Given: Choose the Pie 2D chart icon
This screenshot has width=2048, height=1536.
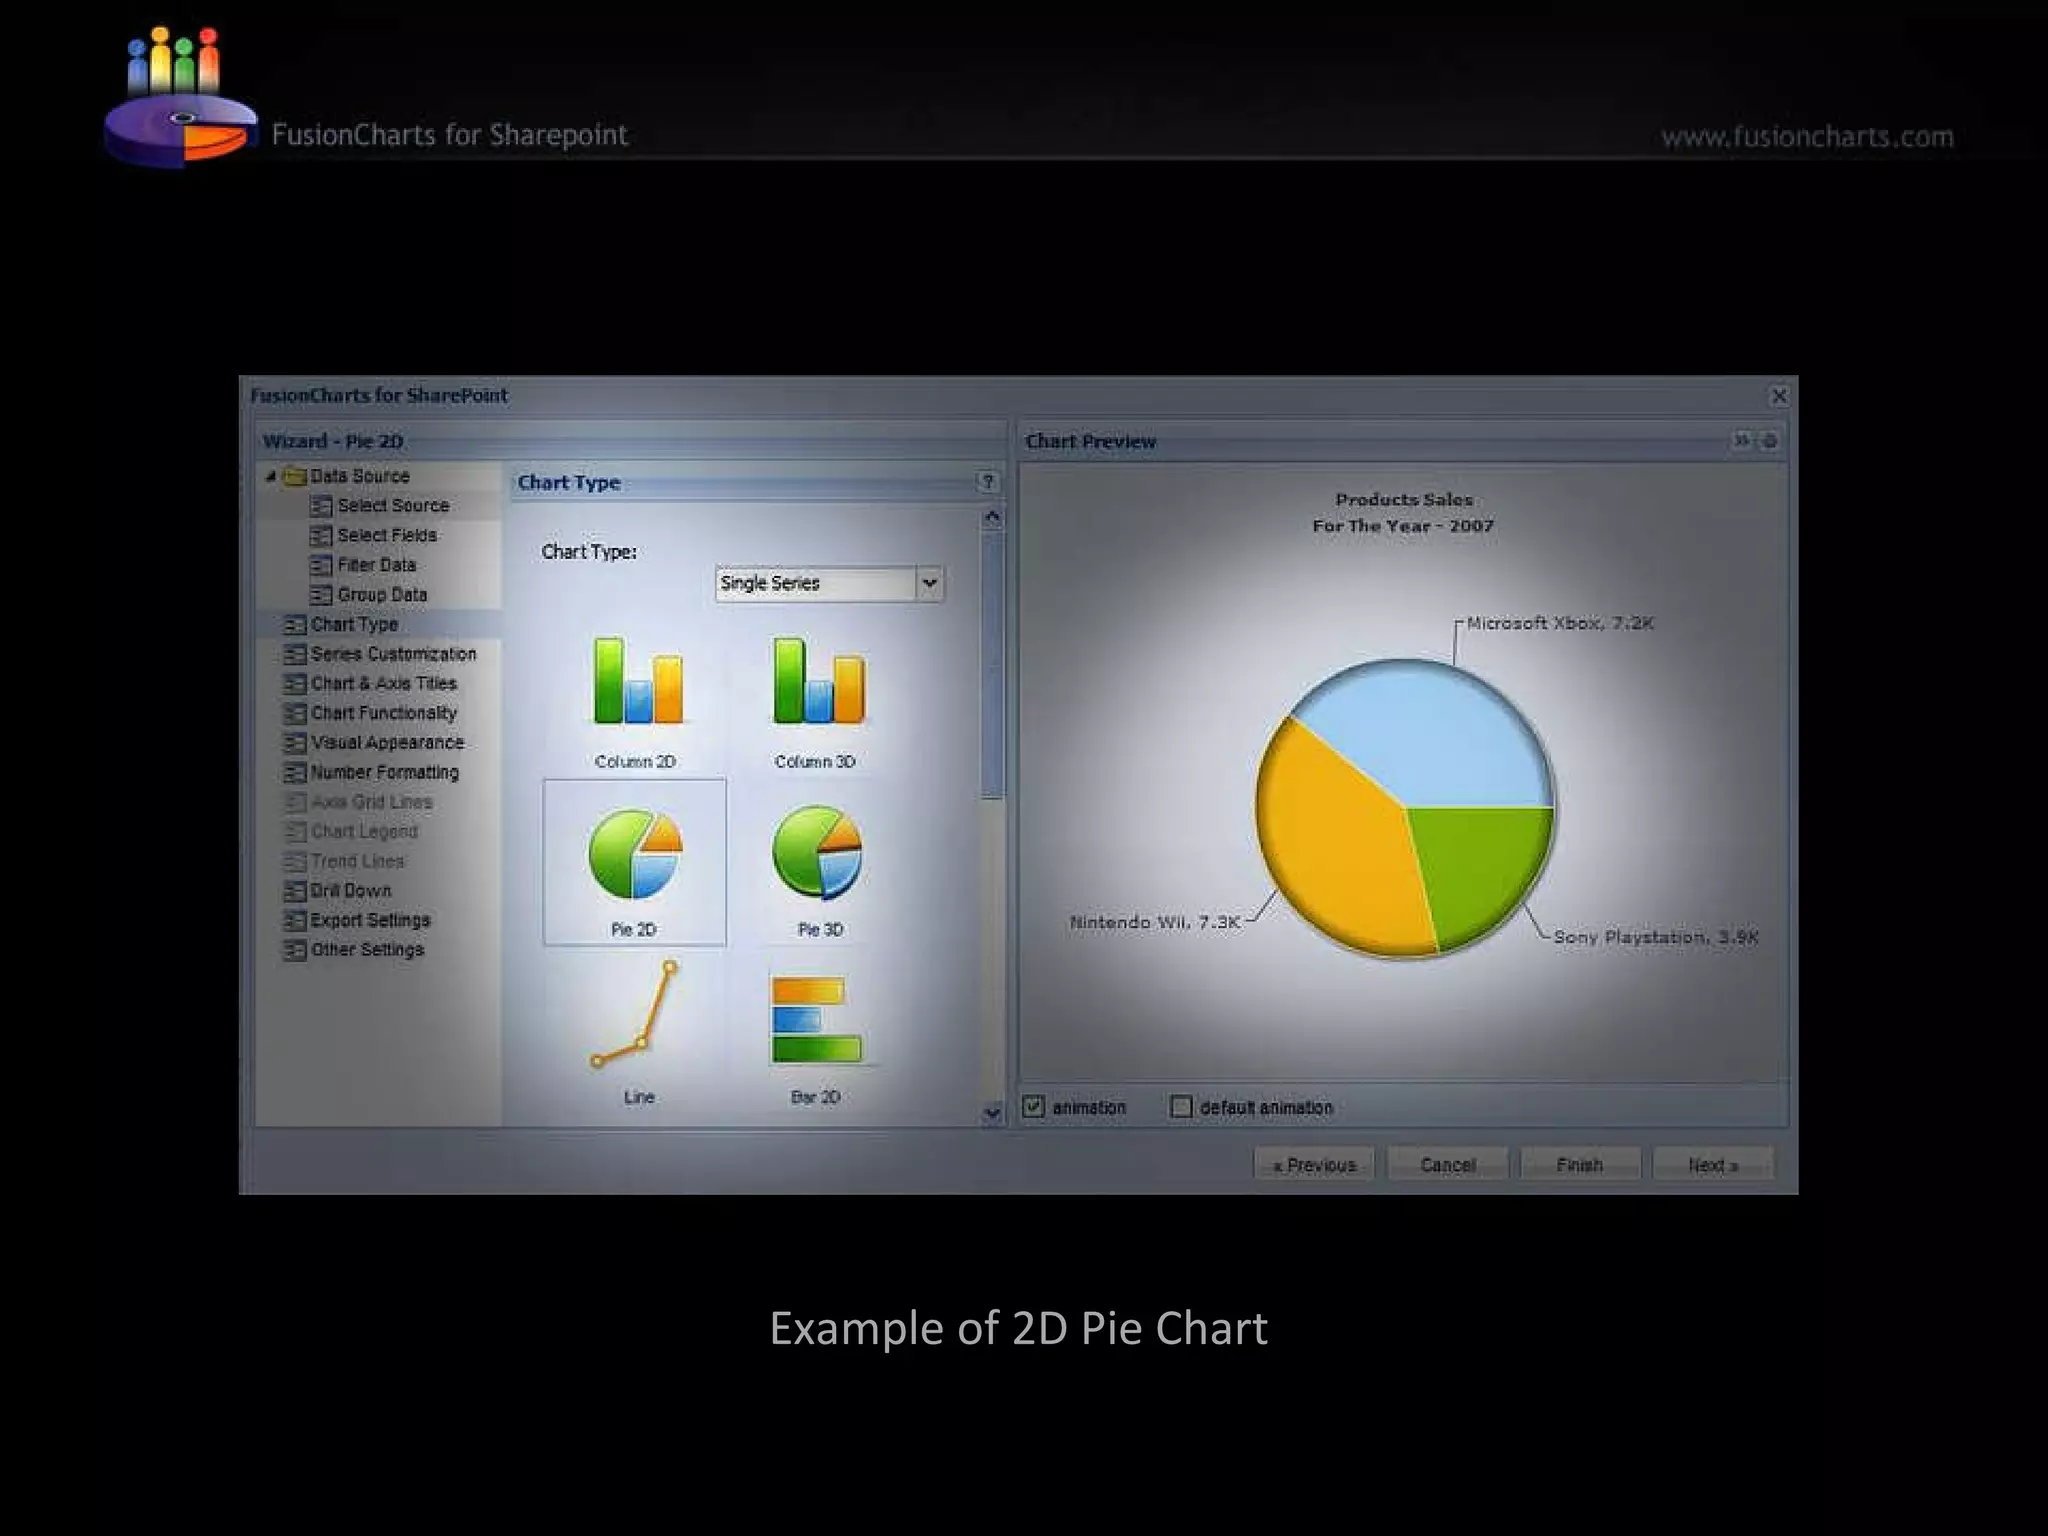Looking at the screenshot, I should click(635, 855).
